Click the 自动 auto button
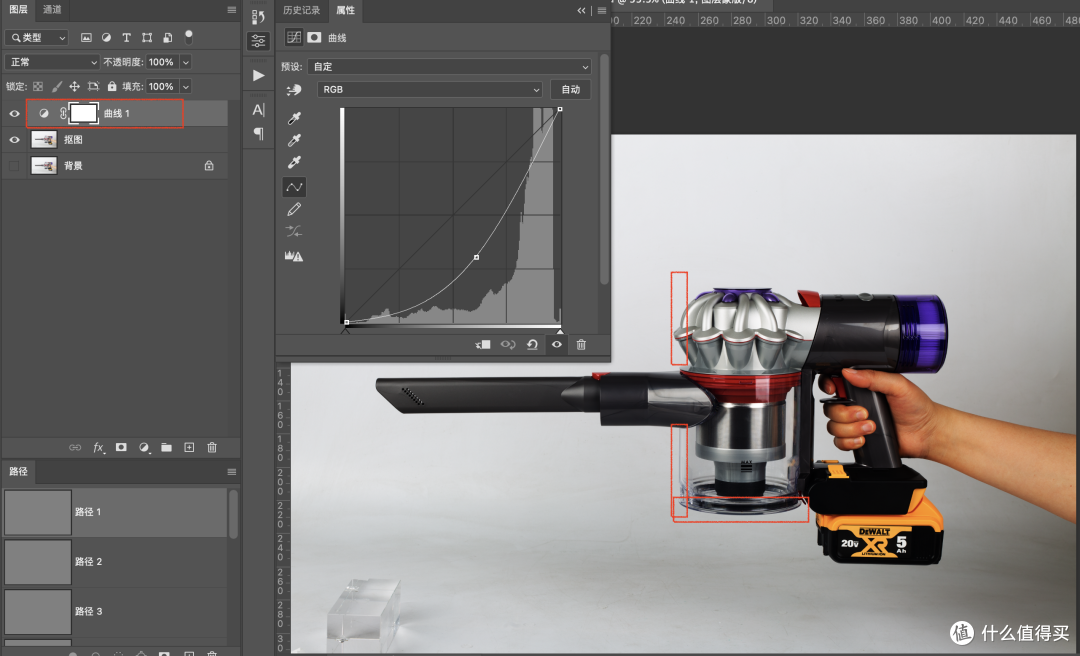This screenshot has height=656, width=1080. click(x=571, y=90)
